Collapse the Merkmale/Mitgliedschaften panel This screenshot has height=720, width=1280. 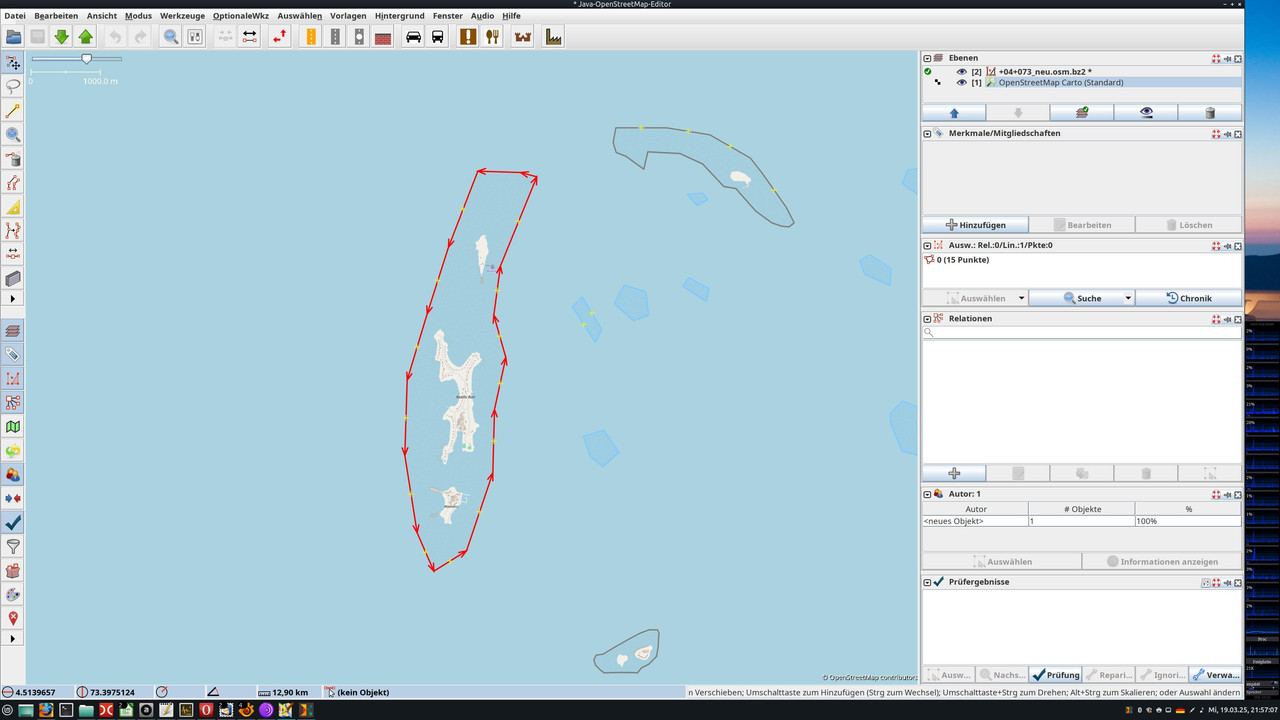click(927, 133)
